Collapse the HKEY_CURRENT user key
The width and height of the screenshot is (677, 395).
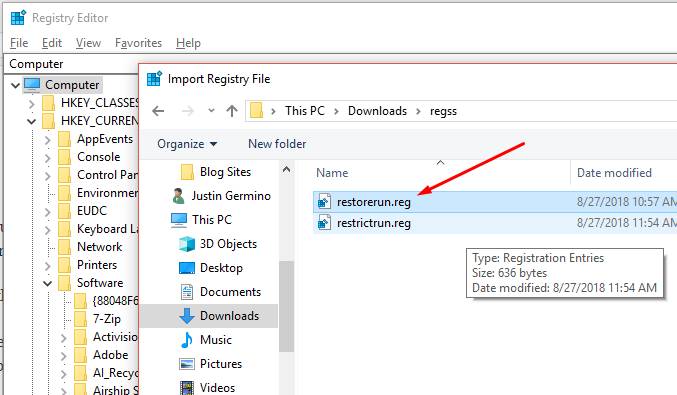pyautogui.click(x=32, y=121)
